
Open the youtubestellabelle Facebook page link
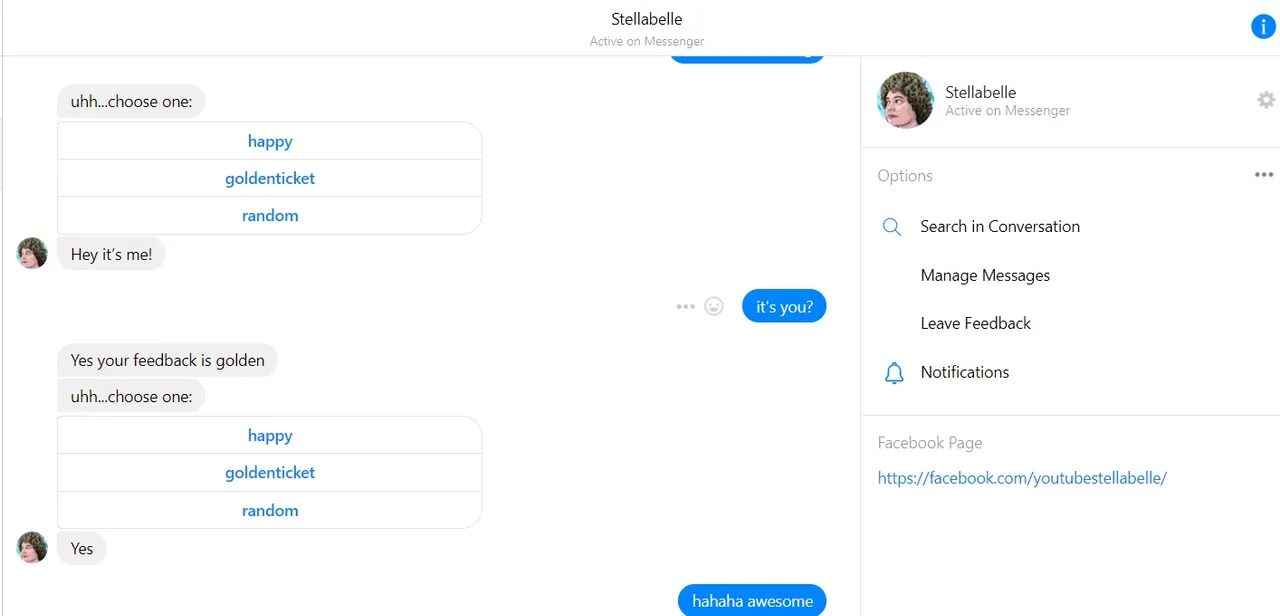pyautogui.click(x=1022, y=478)
